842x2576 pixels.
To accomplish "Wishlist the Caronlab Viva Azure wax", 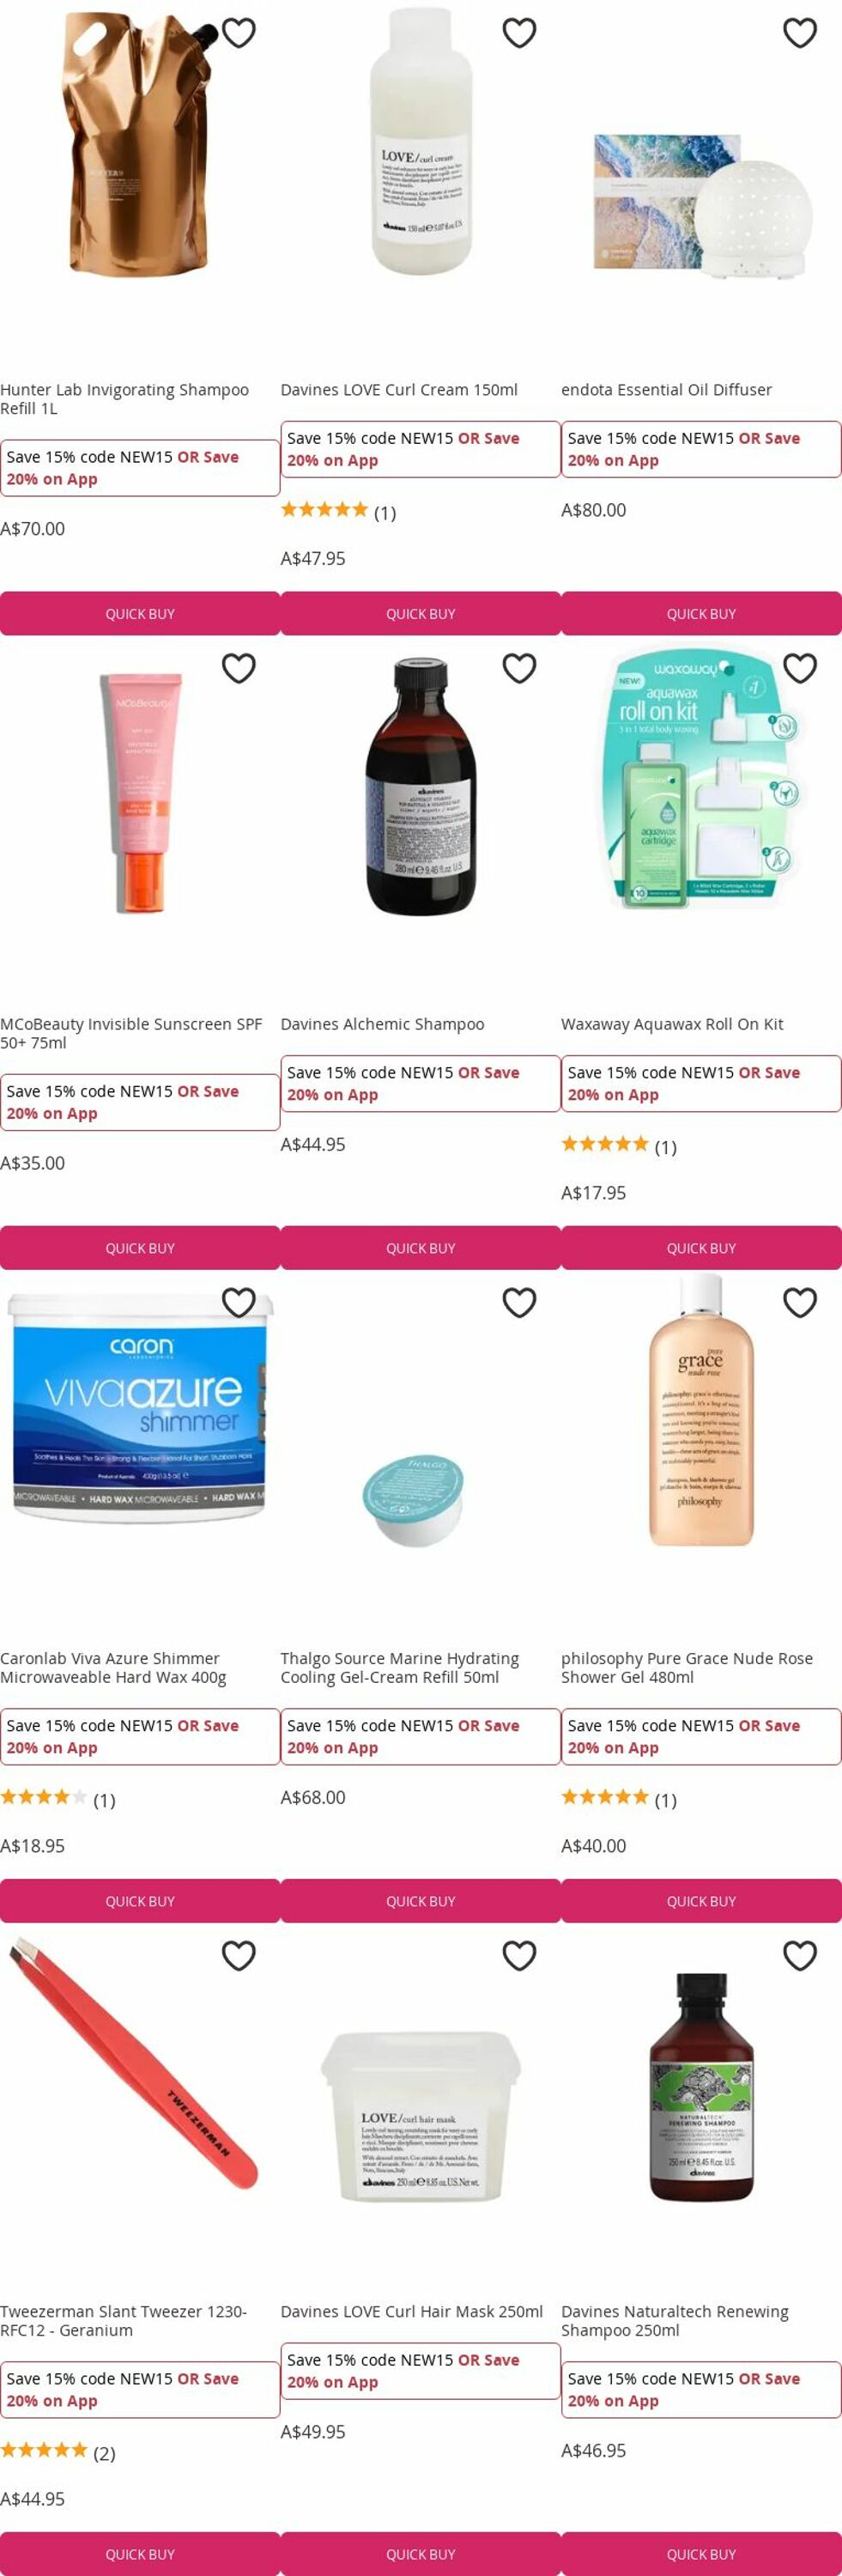I will (239, 1302).
